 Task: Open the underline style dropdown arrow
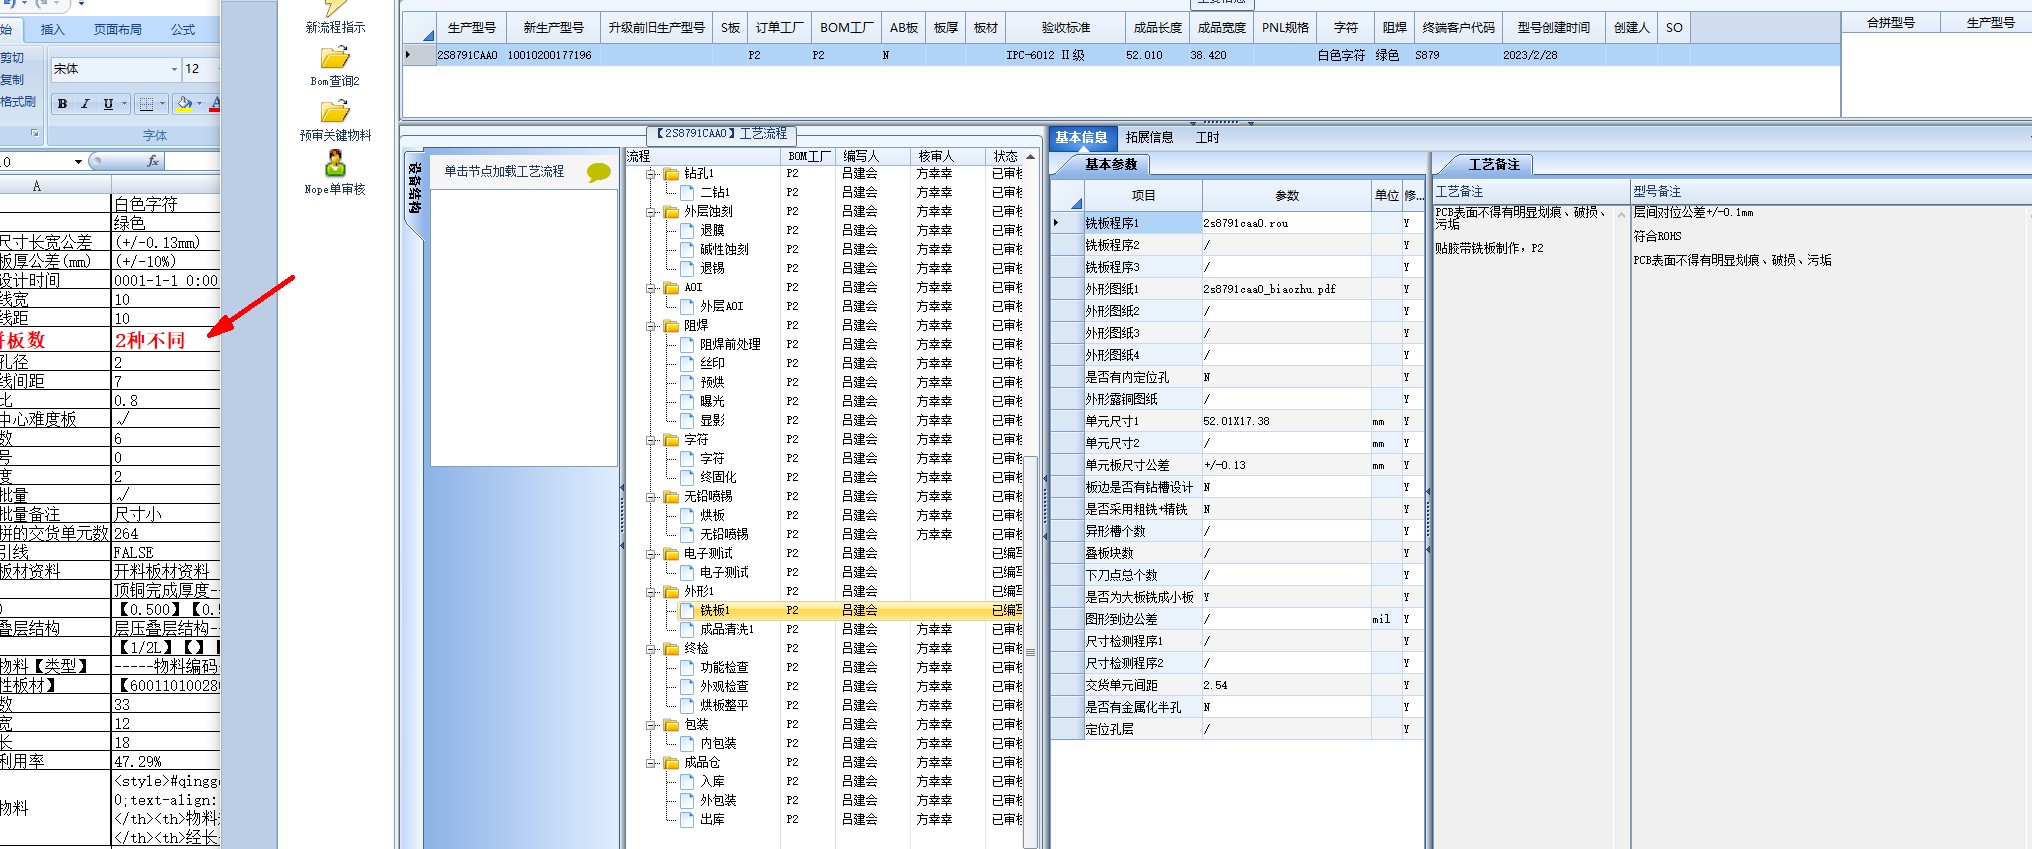coord(124,103)
